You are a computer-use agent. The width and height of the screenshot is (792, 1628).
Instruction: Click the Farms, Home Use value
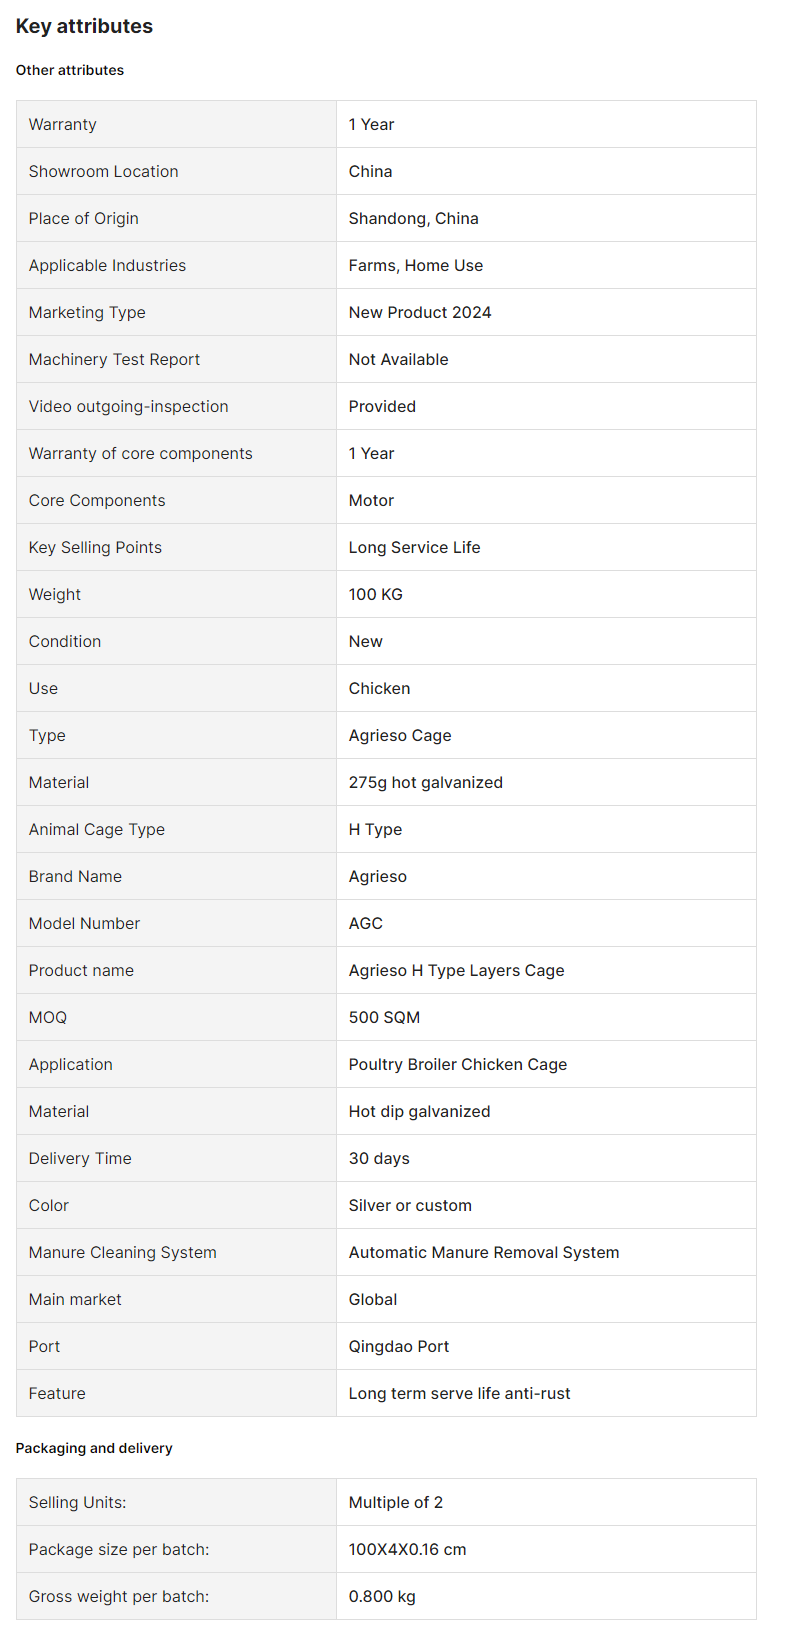(416, 265)
